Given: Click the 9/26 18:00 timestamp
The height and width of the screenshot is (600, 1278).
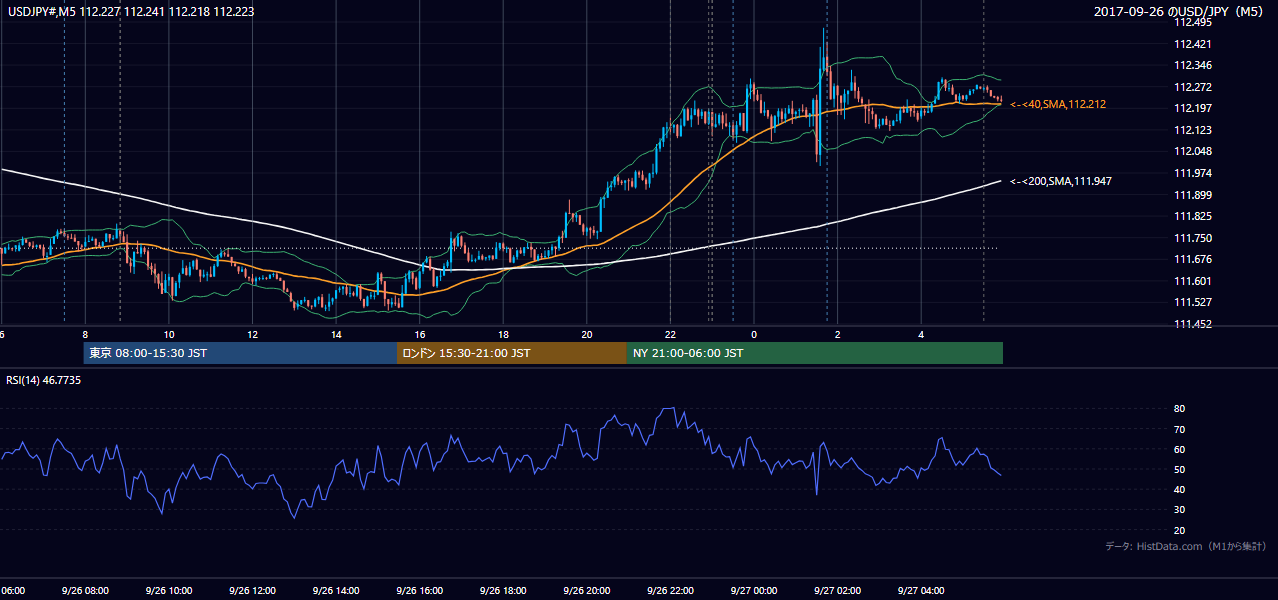Looking at the screenshot, I should (x=502, y=590).
